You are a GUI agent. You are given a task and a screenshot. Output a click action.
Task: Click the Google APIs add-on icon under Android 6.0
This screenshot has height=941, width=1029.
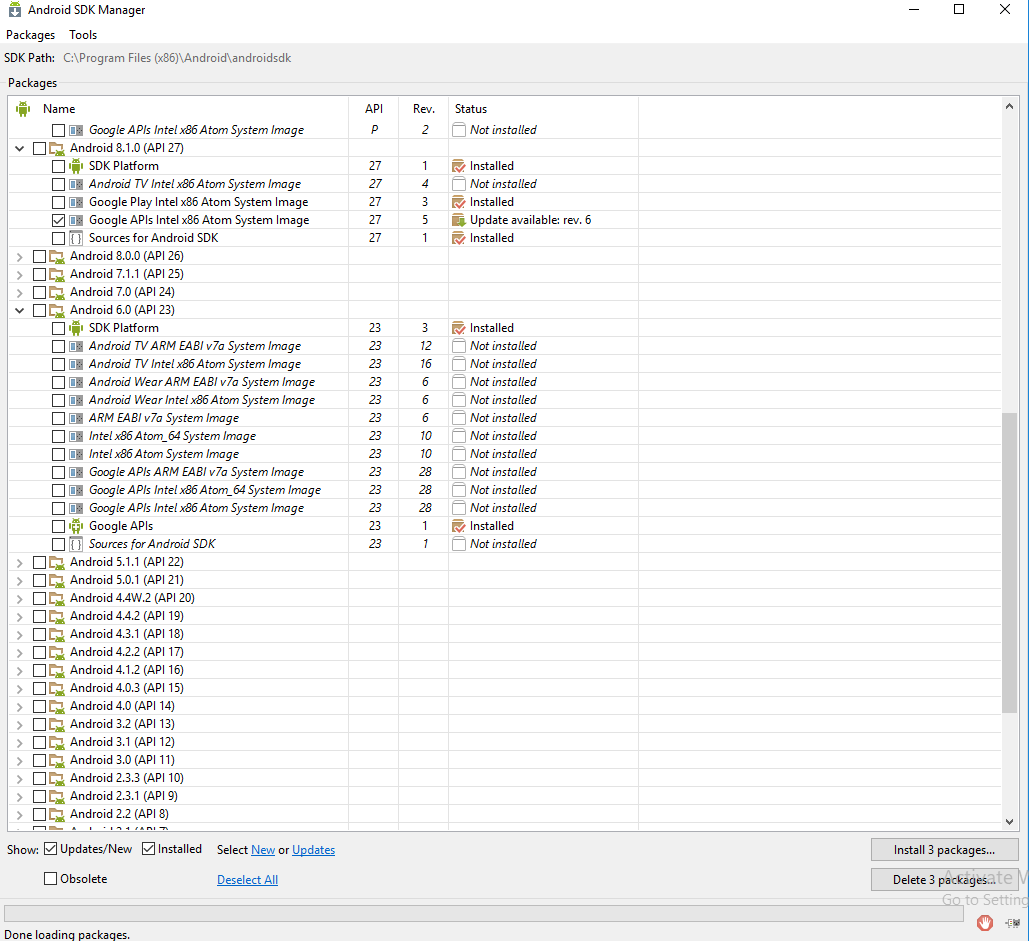click(75, 525)
